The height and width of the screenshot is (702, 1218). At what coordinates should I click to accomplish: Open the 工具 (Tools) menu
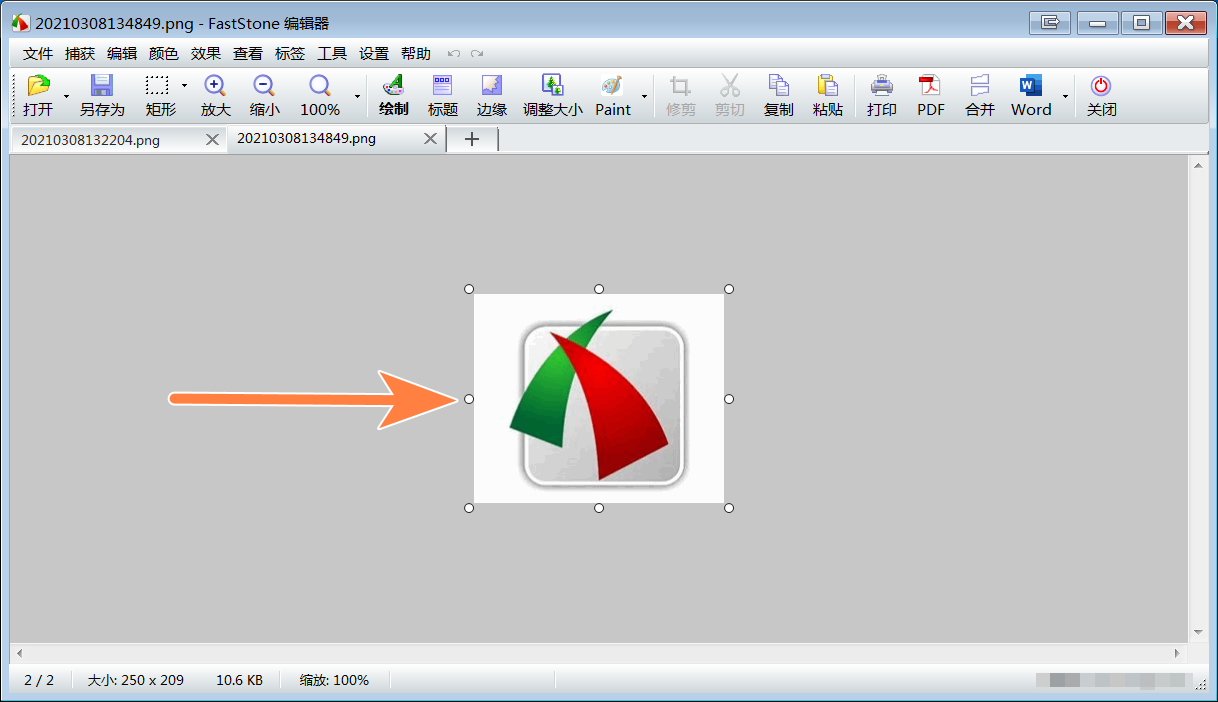(x=332, y=54)
